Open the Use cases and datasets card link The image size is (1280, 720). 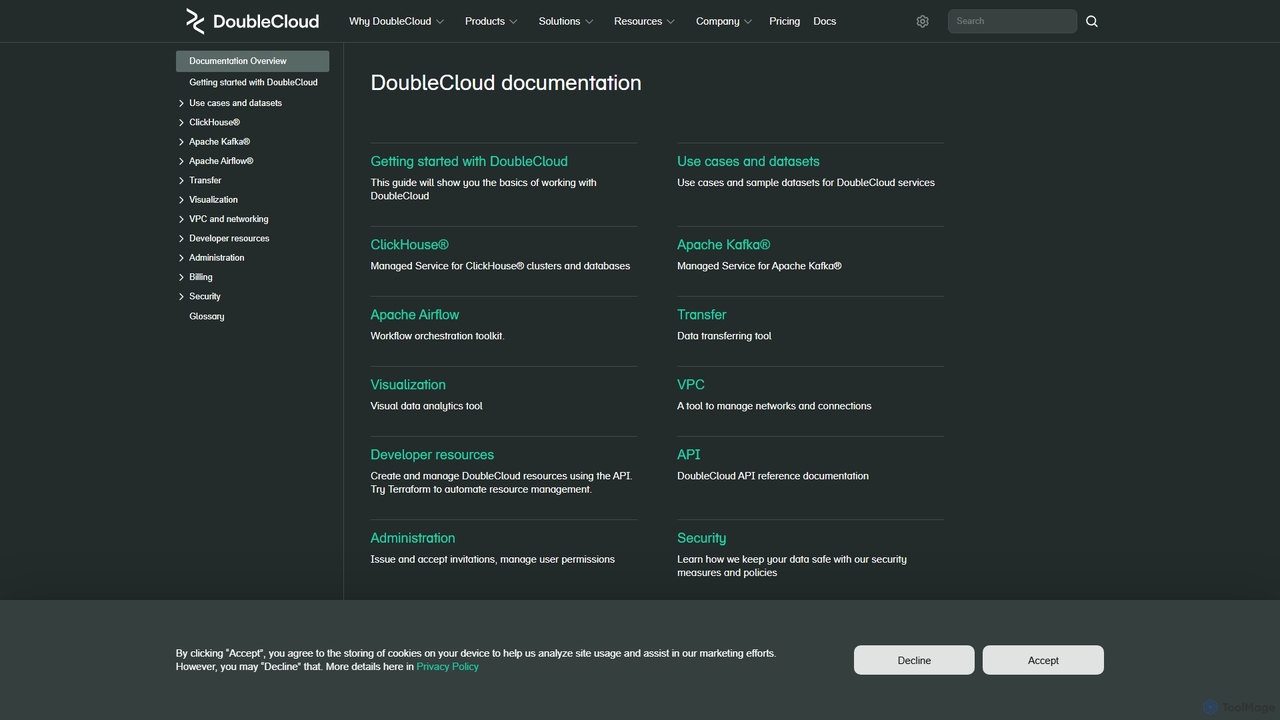(748, 161)
